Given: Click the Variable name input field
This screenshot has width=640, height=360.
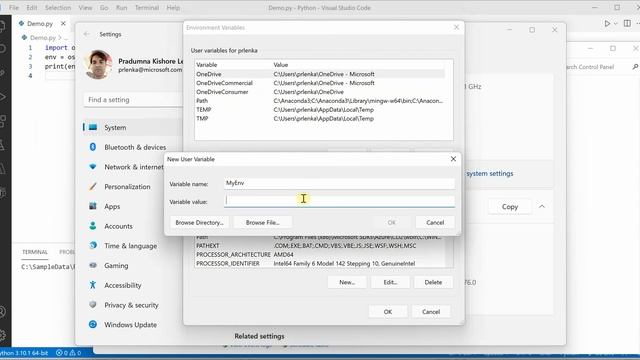Looking at the screenshot, I should 339,183.
